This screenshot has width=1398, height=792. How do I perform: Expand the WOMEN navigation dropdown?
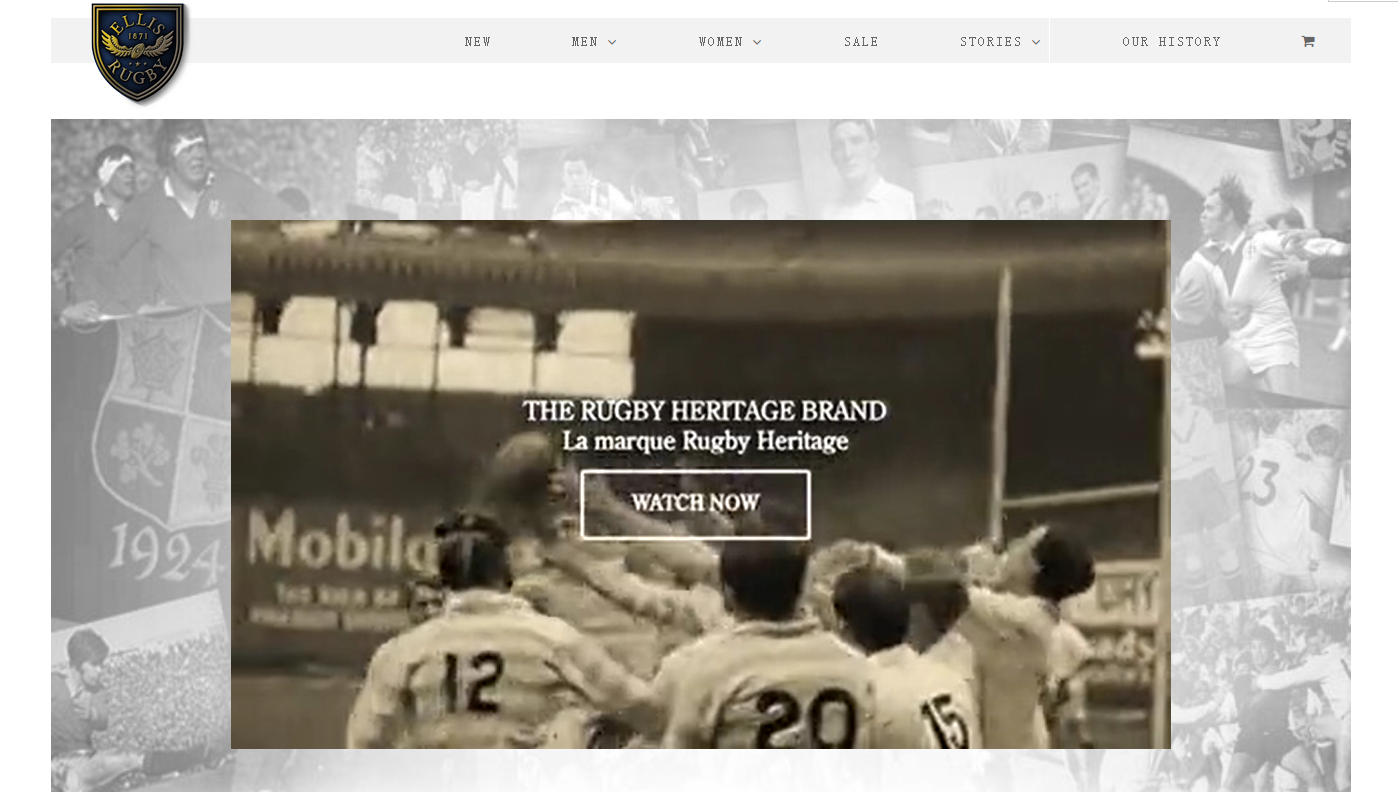(x=721, y=41)
